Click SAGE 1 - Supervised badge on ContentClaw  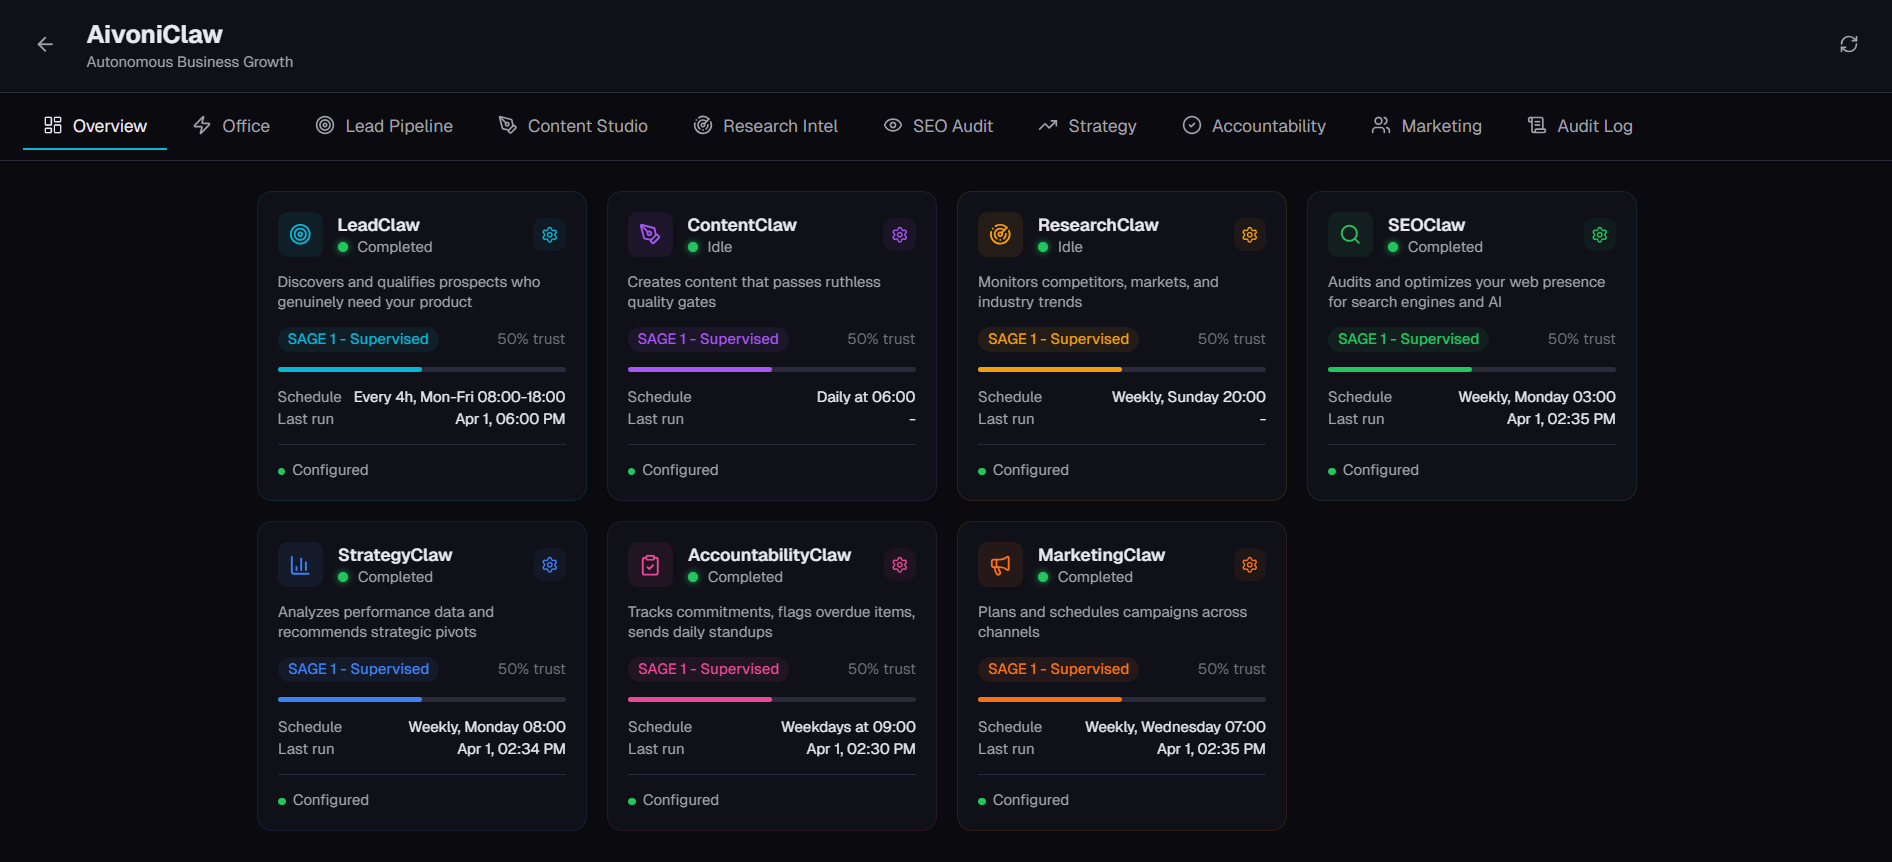708,339
